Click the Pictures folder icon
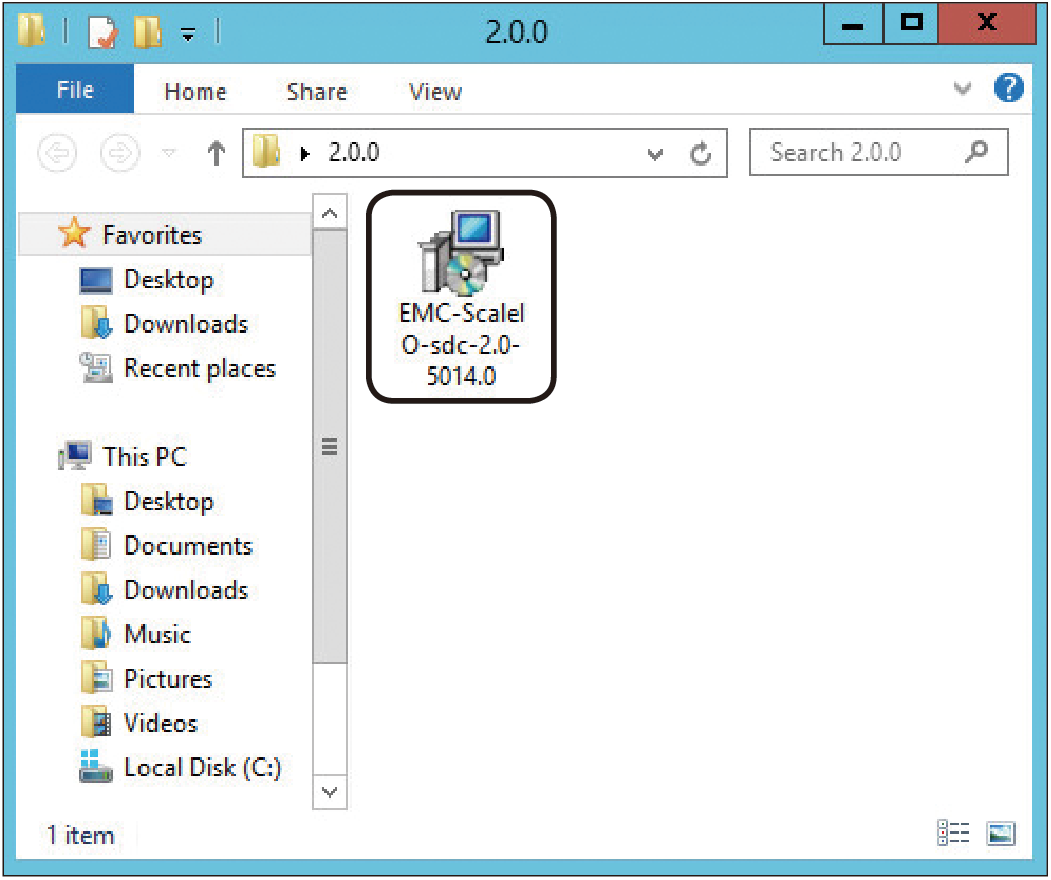1051x880 pixels. pos(96,678)
